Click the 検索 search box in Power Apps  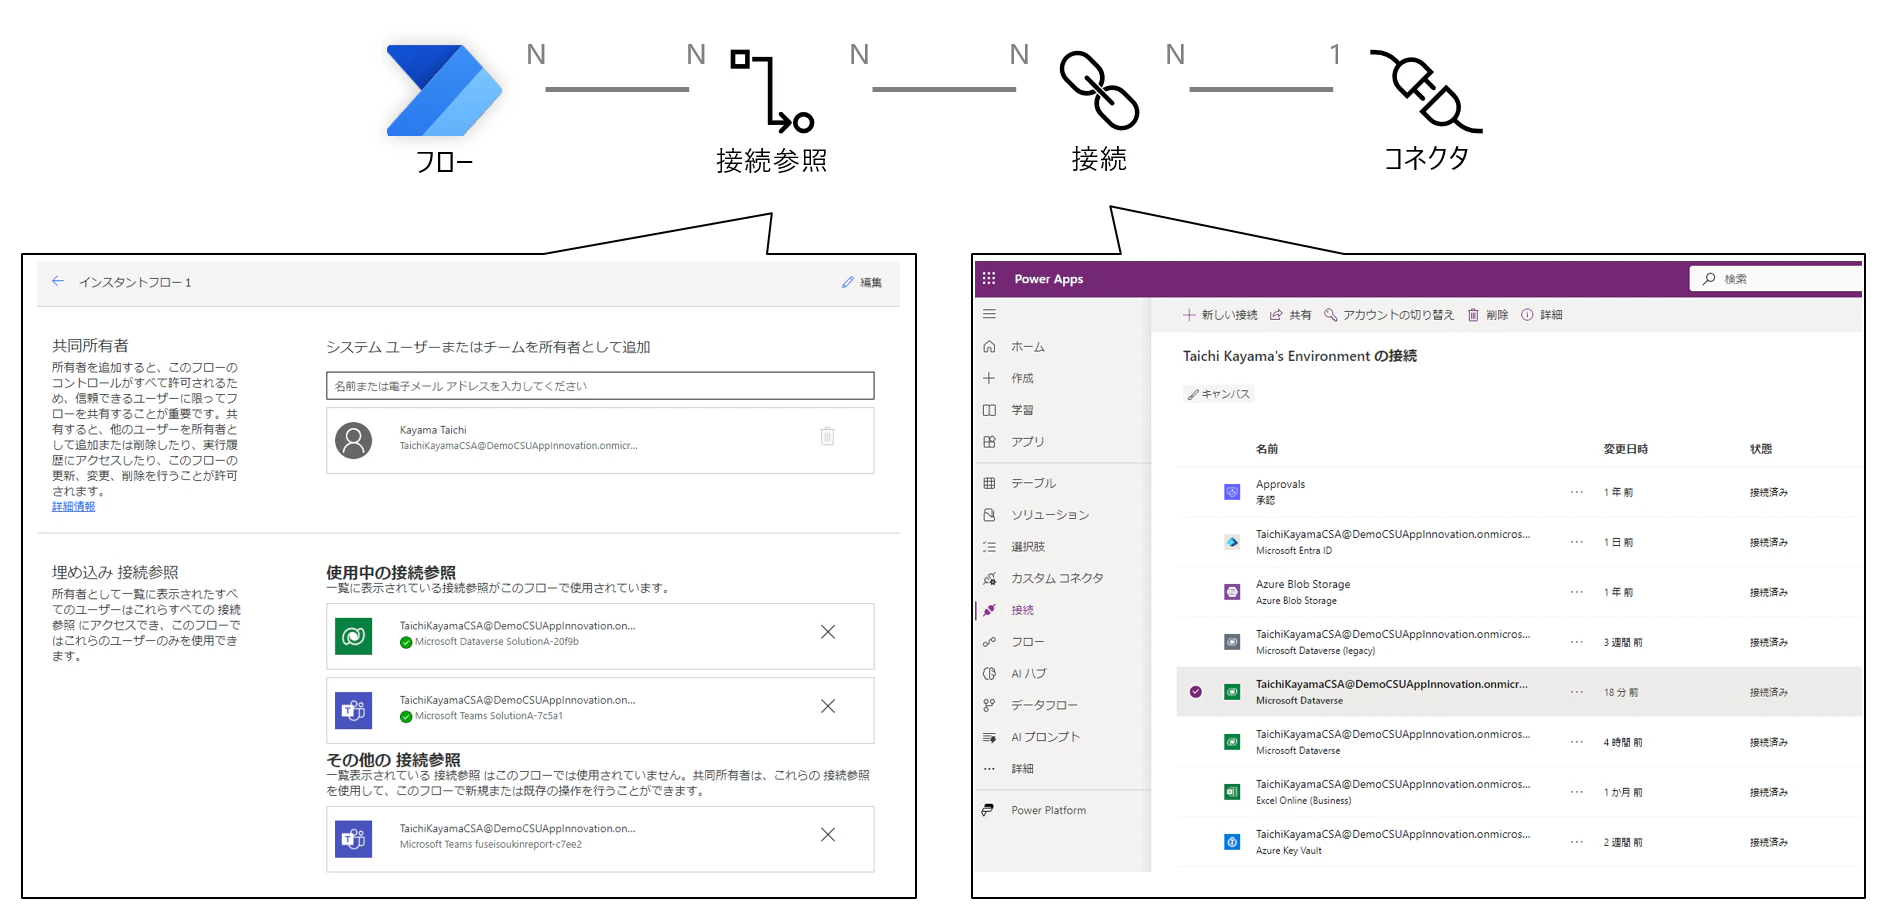(1776, 279)
